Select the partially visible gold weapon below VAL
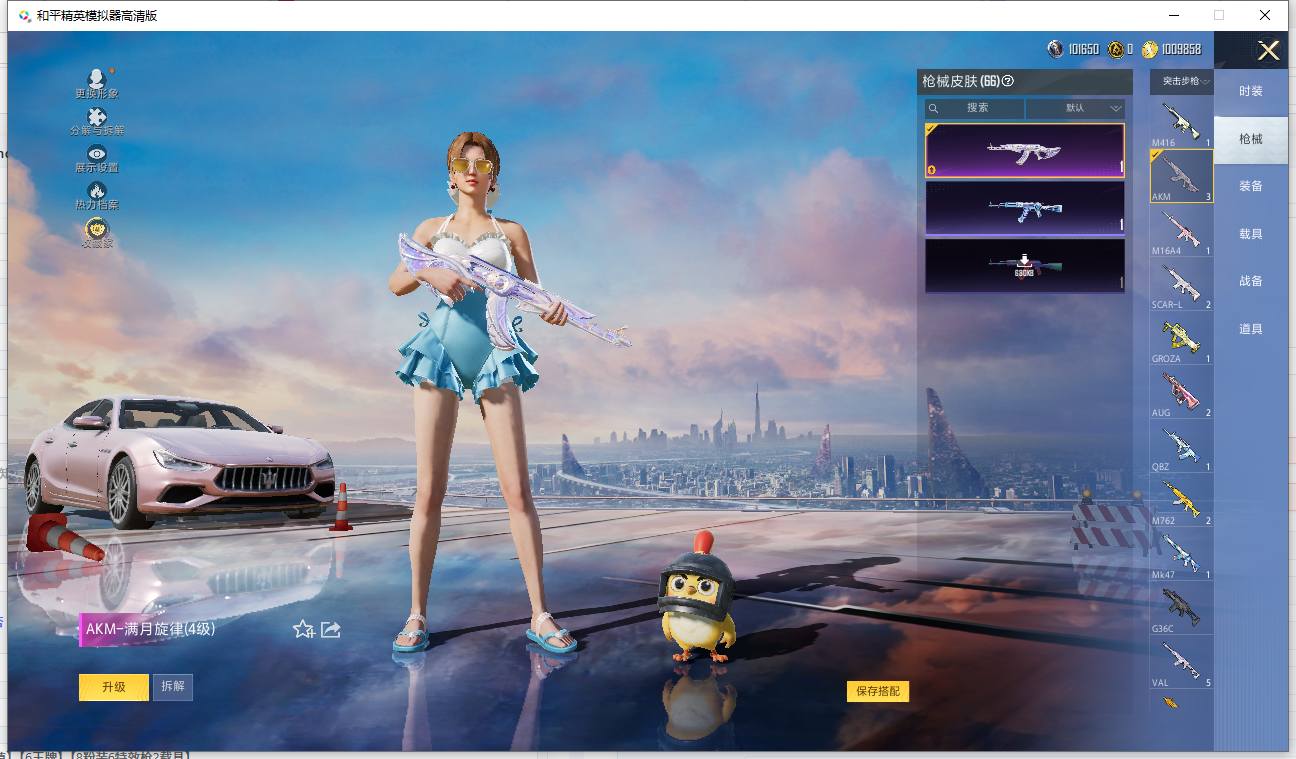 [1171, 703]
